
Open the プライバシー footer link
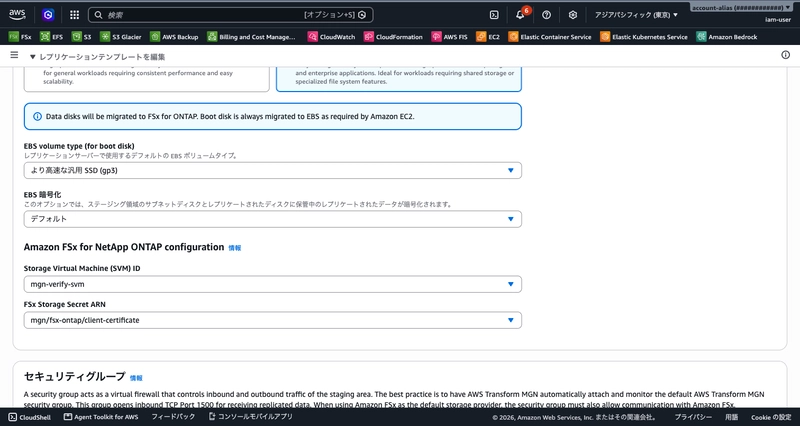click(x=693, y=417)
